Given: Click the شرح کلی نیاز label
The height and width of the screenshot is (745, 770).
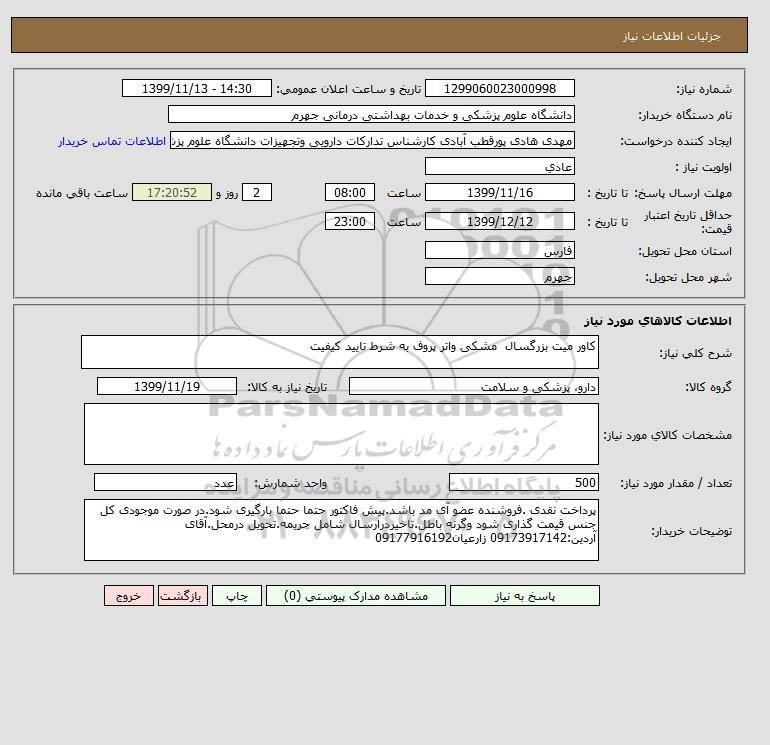Looking at the screenshot, I should [695, 353].
